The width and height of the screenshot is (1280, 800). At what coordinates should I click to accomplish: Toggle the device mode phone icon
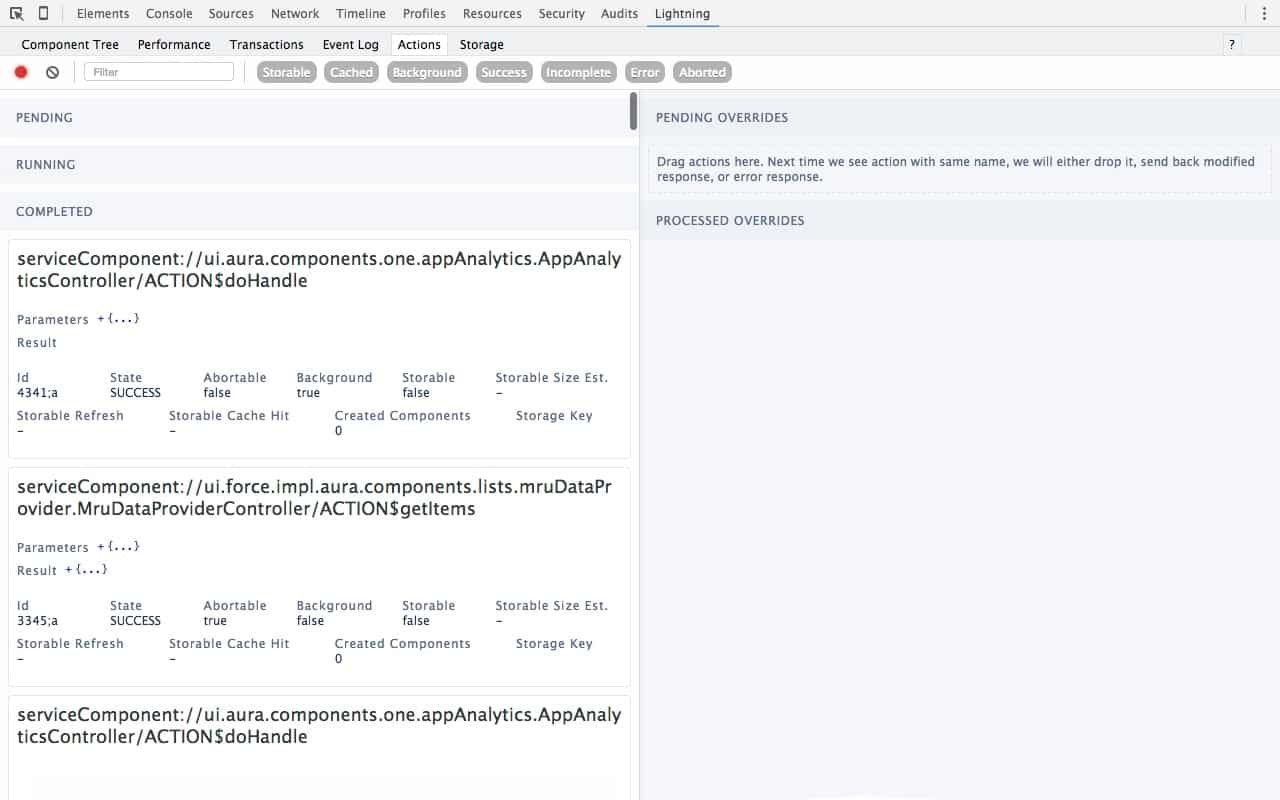click(x=43, y=14)
